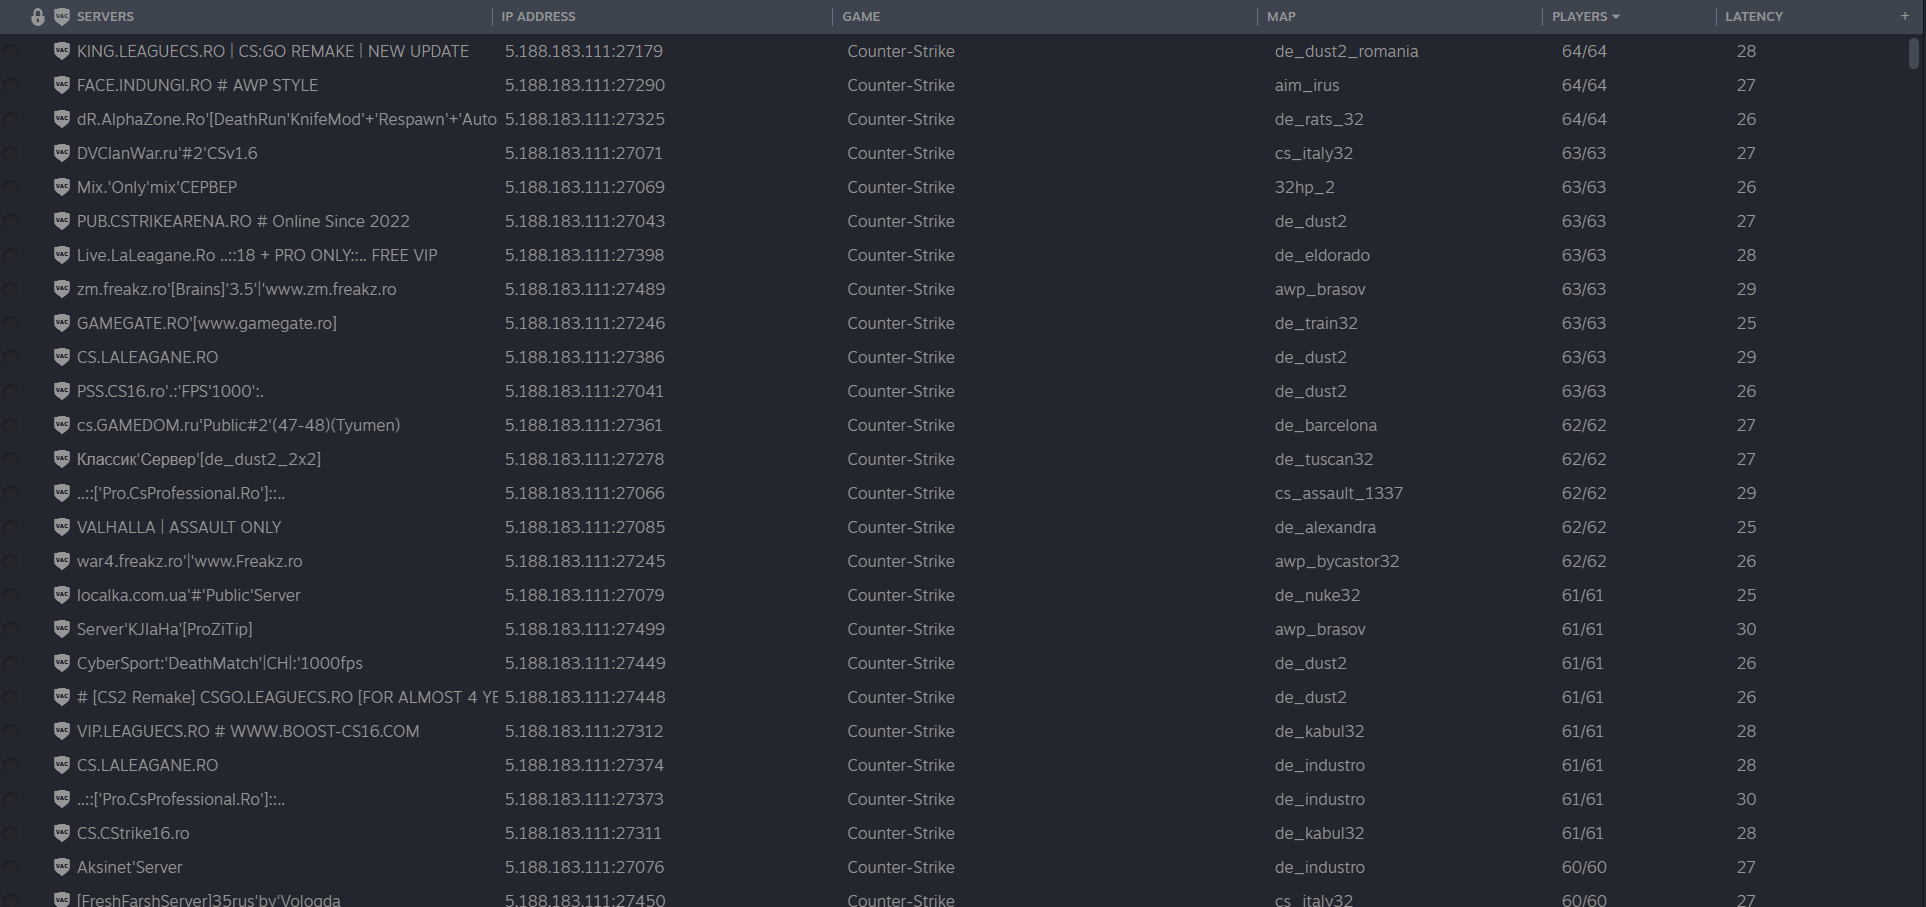Image resolution: width=1926 pixels, height=907 pixels.
Task: Click the 32hp_2 map cell
Action: [1305, 187]
